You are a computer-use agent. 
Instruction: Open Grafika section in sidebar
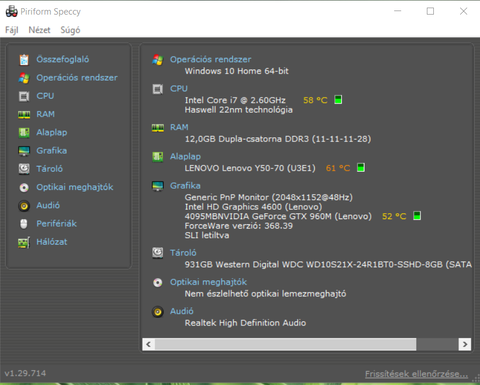tap(52, 151)
